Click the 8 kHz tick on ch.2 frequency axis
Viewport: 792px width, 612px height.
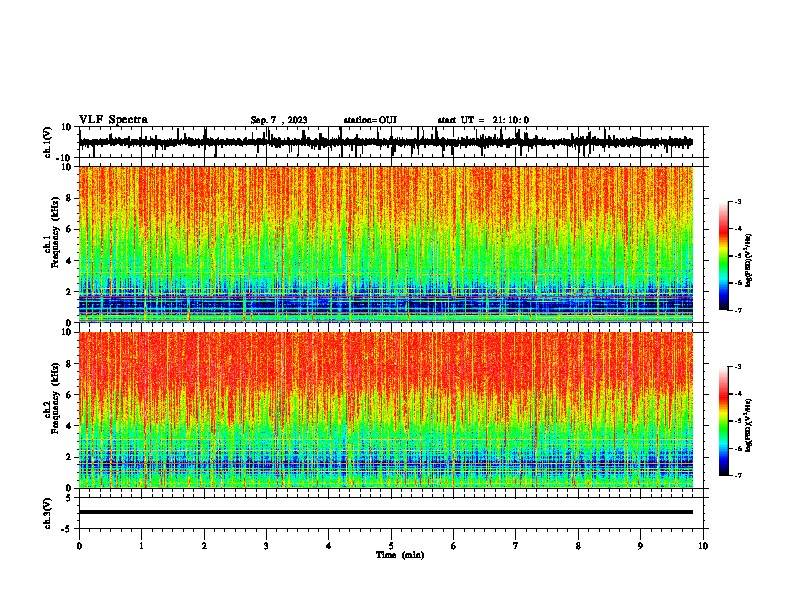click(69, 364)
